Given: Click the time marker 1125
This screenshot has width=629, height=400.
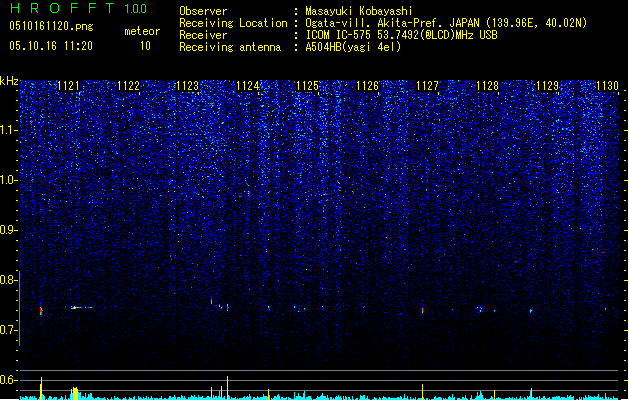Looking at the screenshot, I should (x=308, y=86).
